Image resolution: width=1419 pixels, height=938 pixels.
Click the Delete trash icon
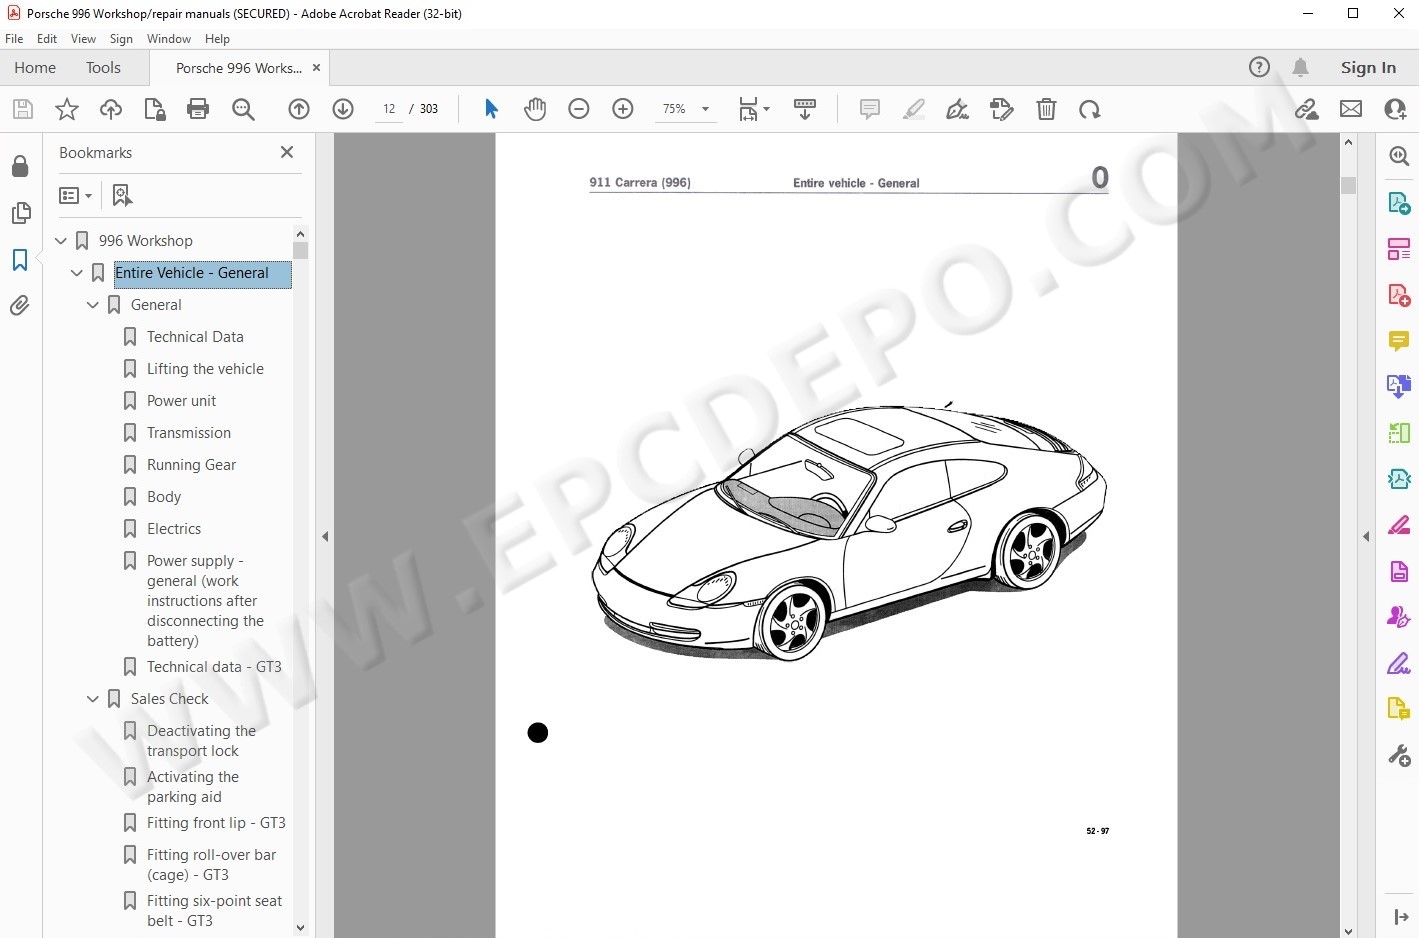point(1046,109)
